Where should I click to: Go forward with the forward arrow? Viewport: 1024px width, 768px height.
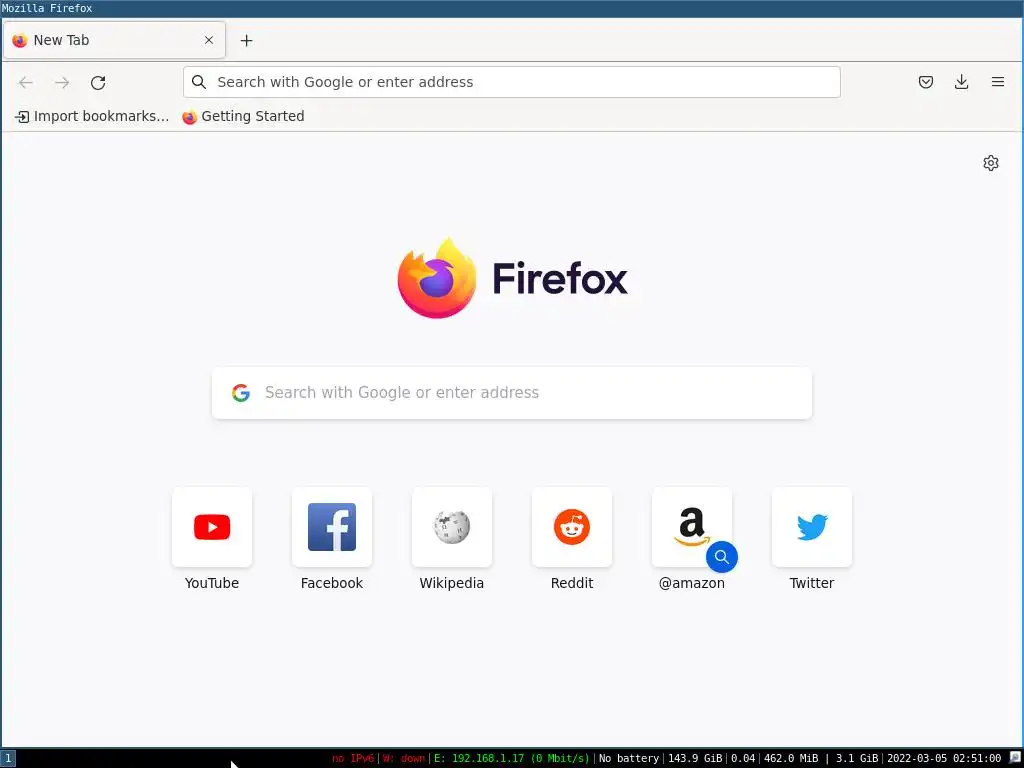(x=62, y=82)
